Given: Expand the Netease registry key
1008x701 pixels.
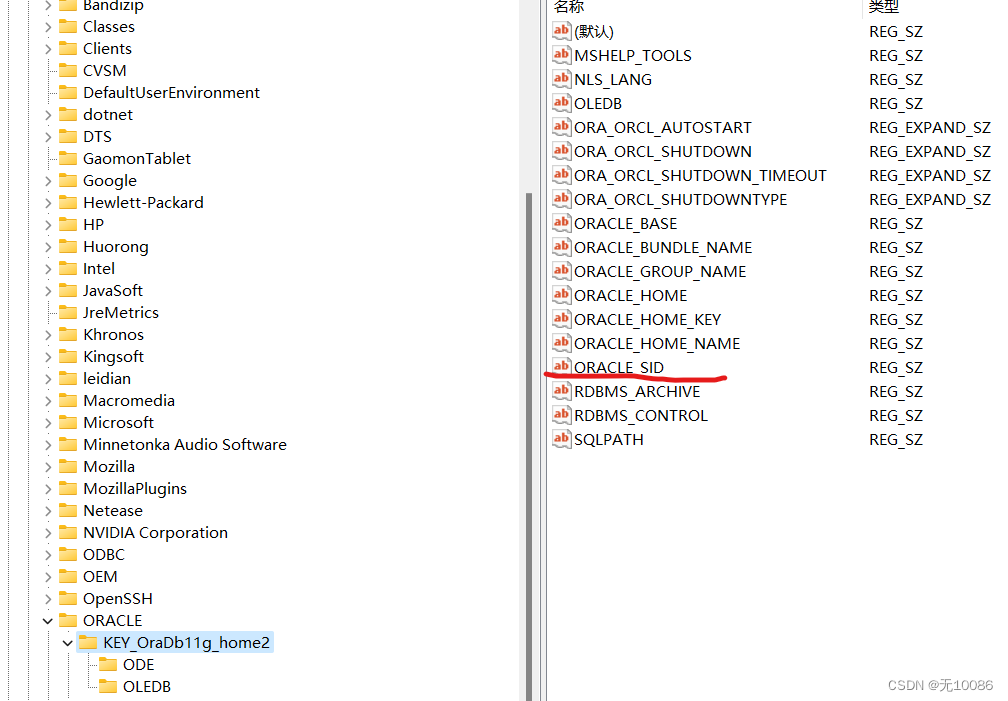Looking at the screenshot, I should pos(48,511).
